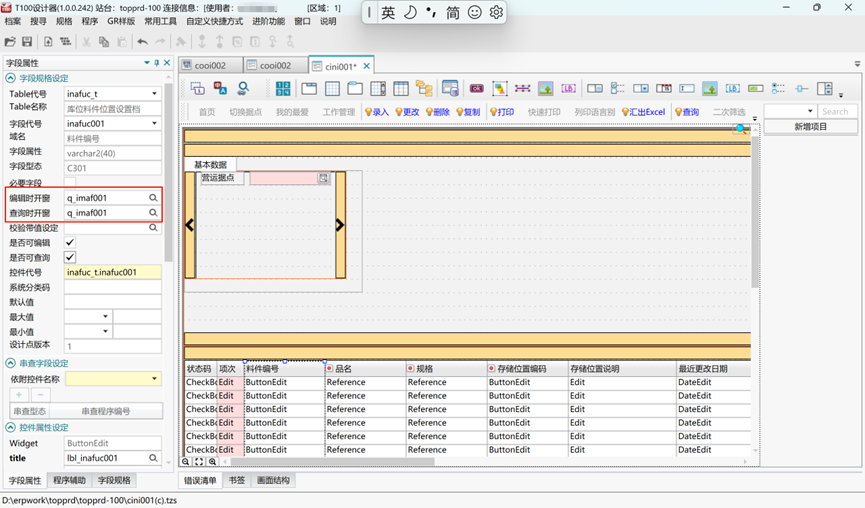The width and height of the screenshot is (865, 508).
Task: Collapse the 串查字段设定 section
Action: (10, 363)
